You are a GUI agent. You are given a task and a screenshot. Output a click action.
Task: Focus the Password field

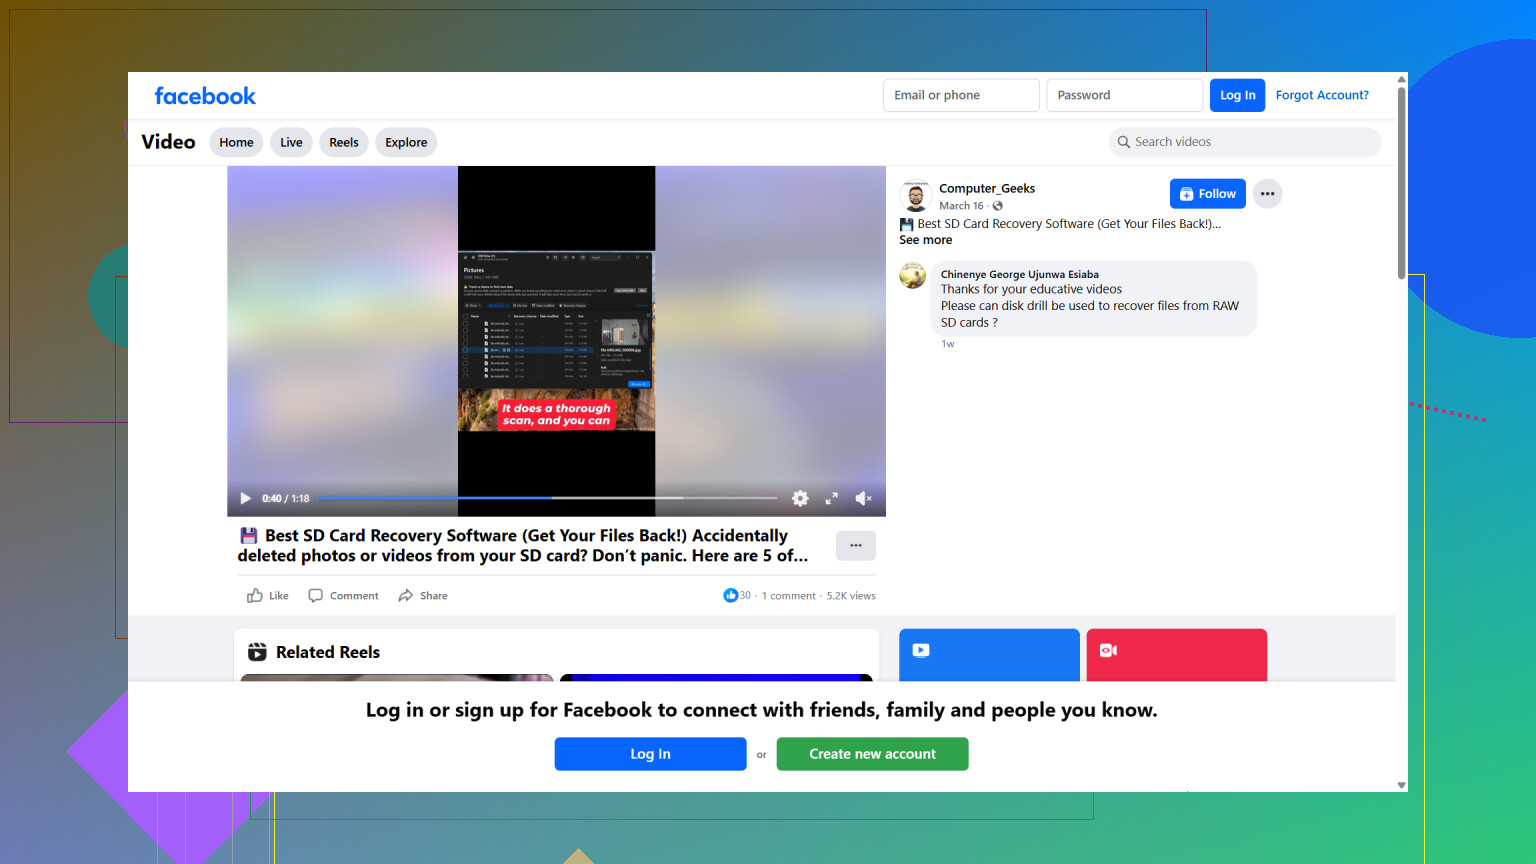(x=1124, y=95)
